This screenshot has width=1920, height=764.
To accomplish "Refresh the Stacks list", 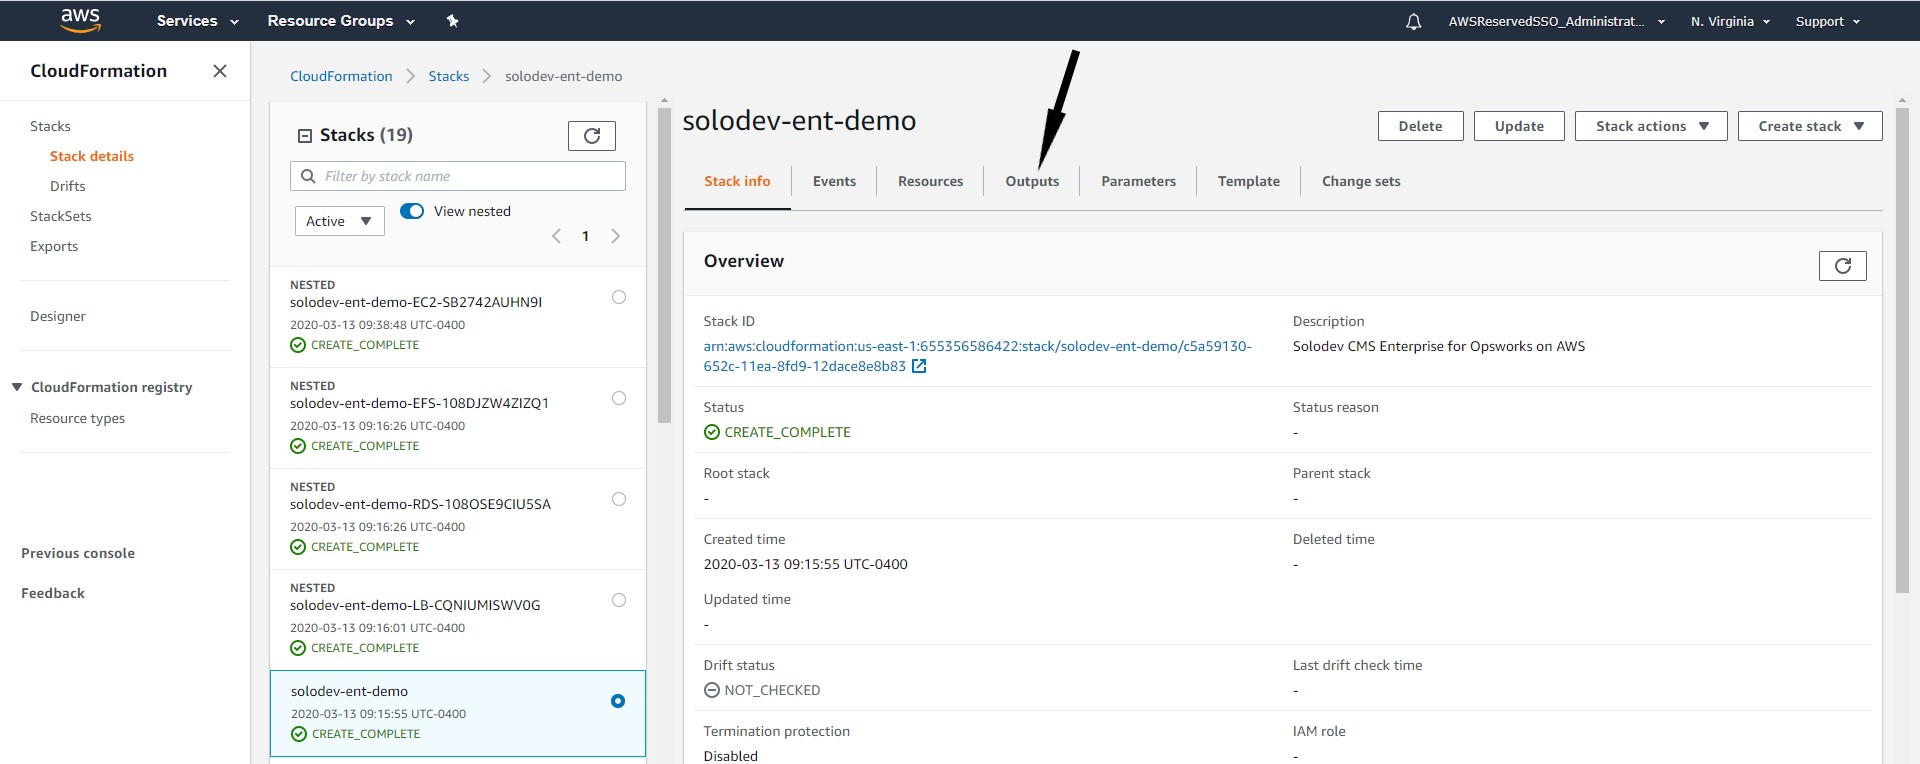I will 591,136.
